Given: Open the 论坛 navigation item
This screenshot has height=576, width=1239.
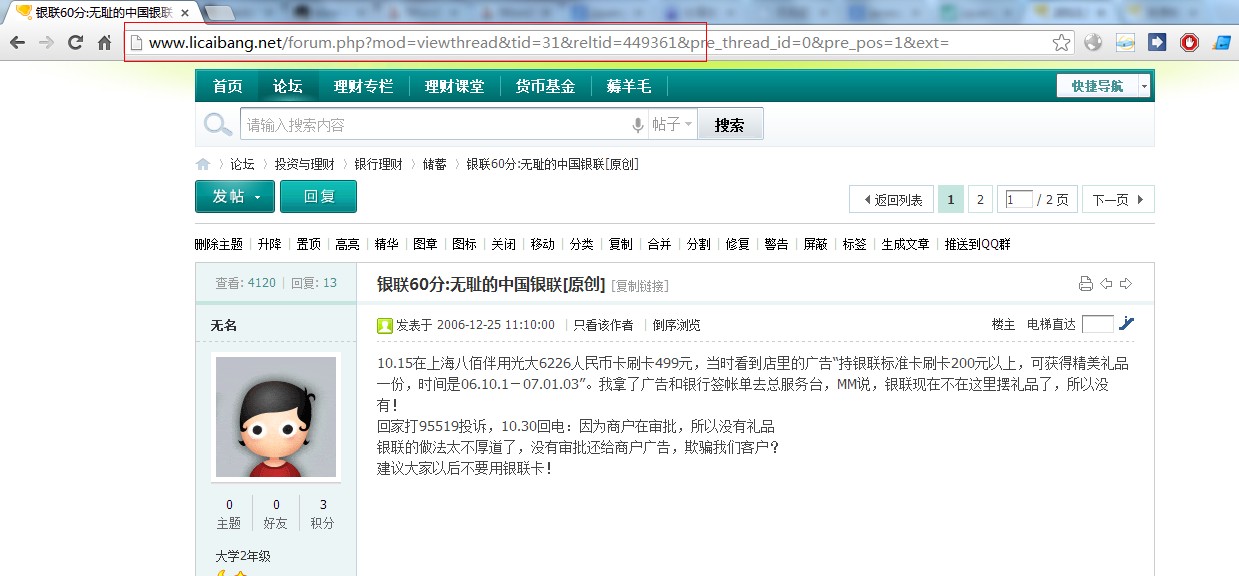Looking at the screenshot, I should 288,86.
